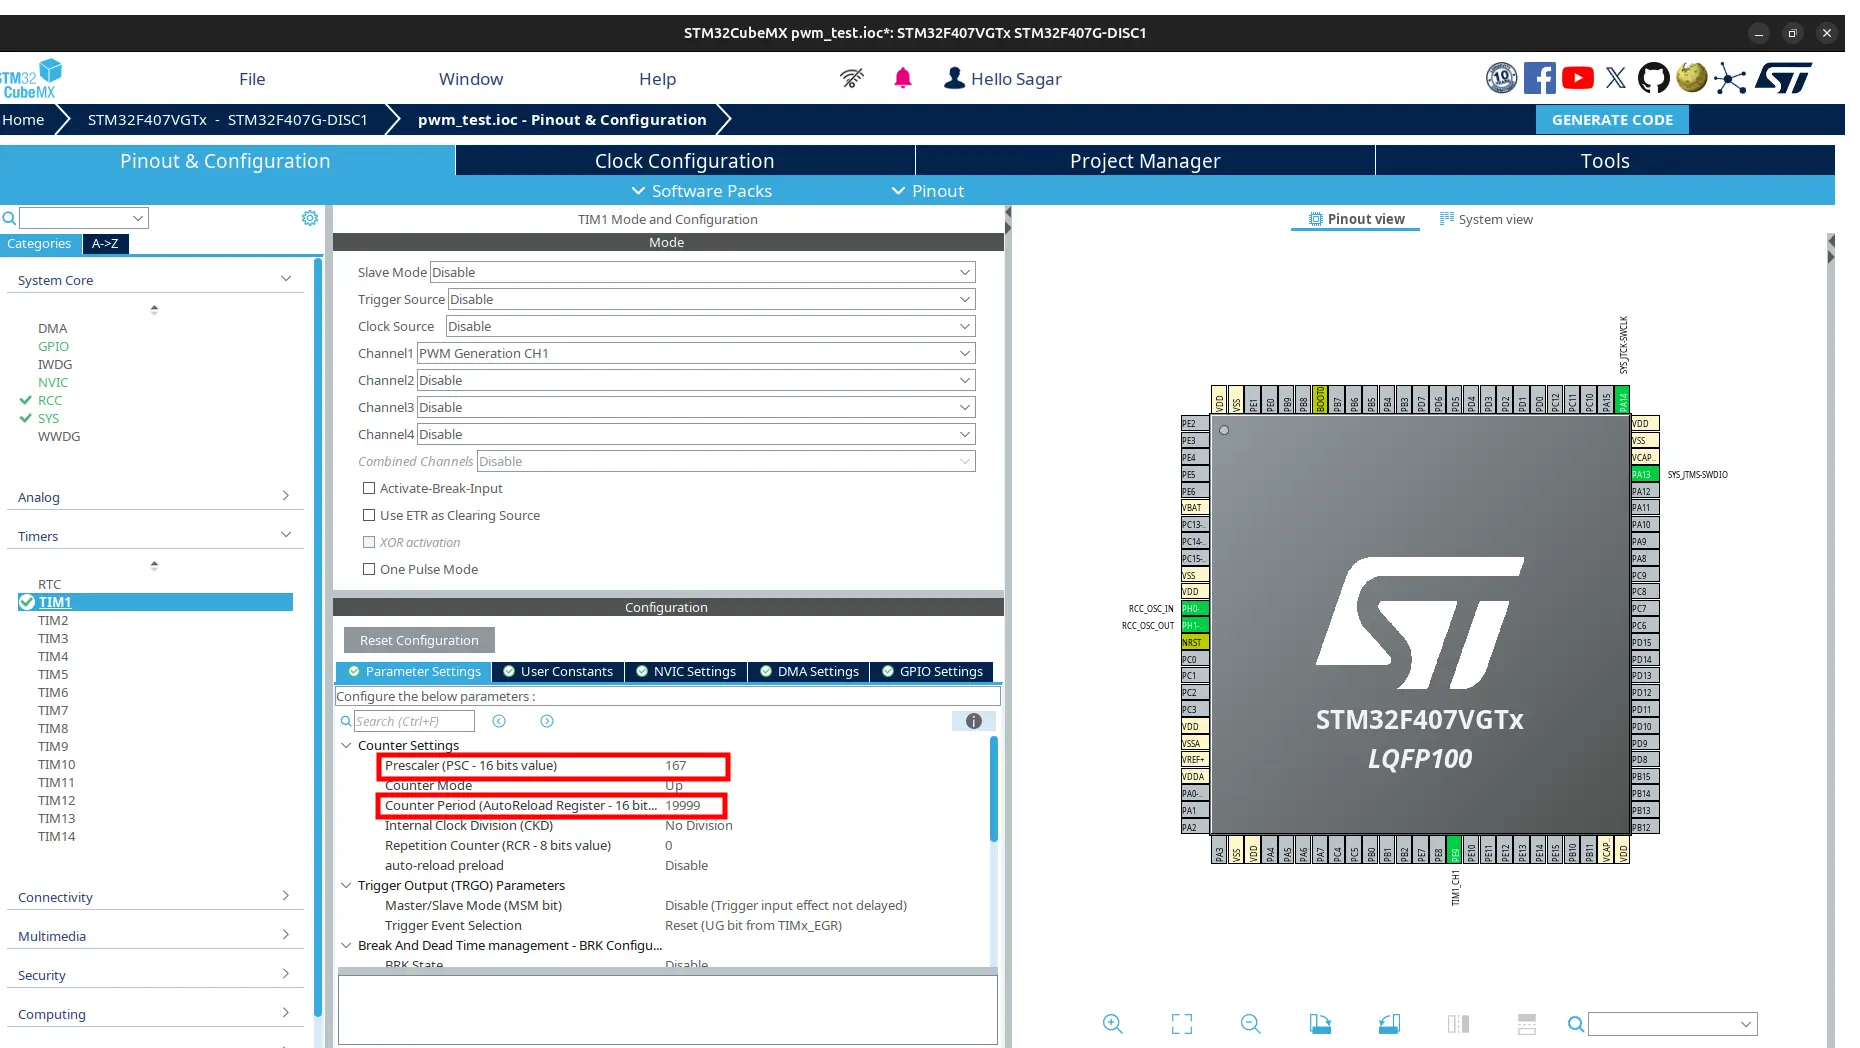Switch to the Tools tab
The width and height of the screenshot is (1860, 1048).
(1605, 161)
